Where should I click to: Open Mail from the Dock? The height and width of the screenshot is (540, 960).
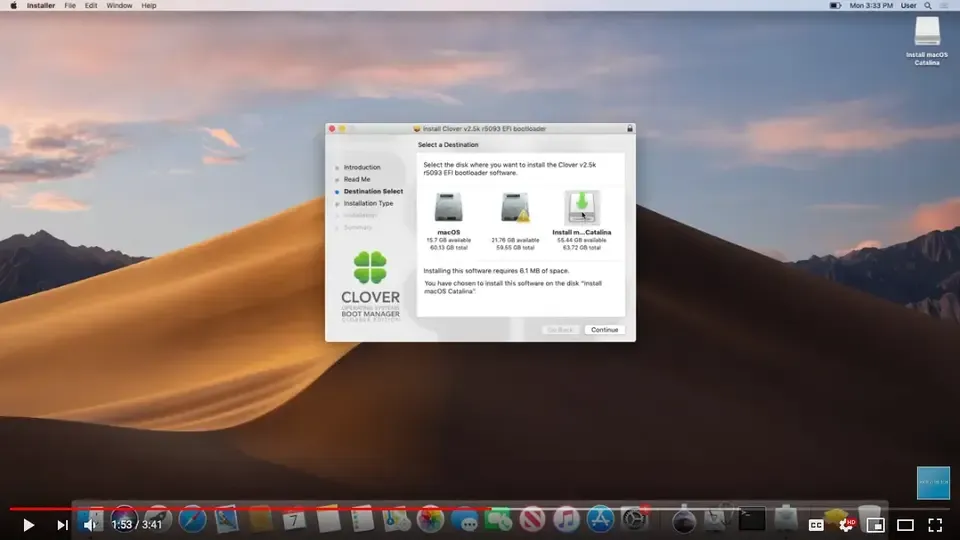[x=226, y=520]
